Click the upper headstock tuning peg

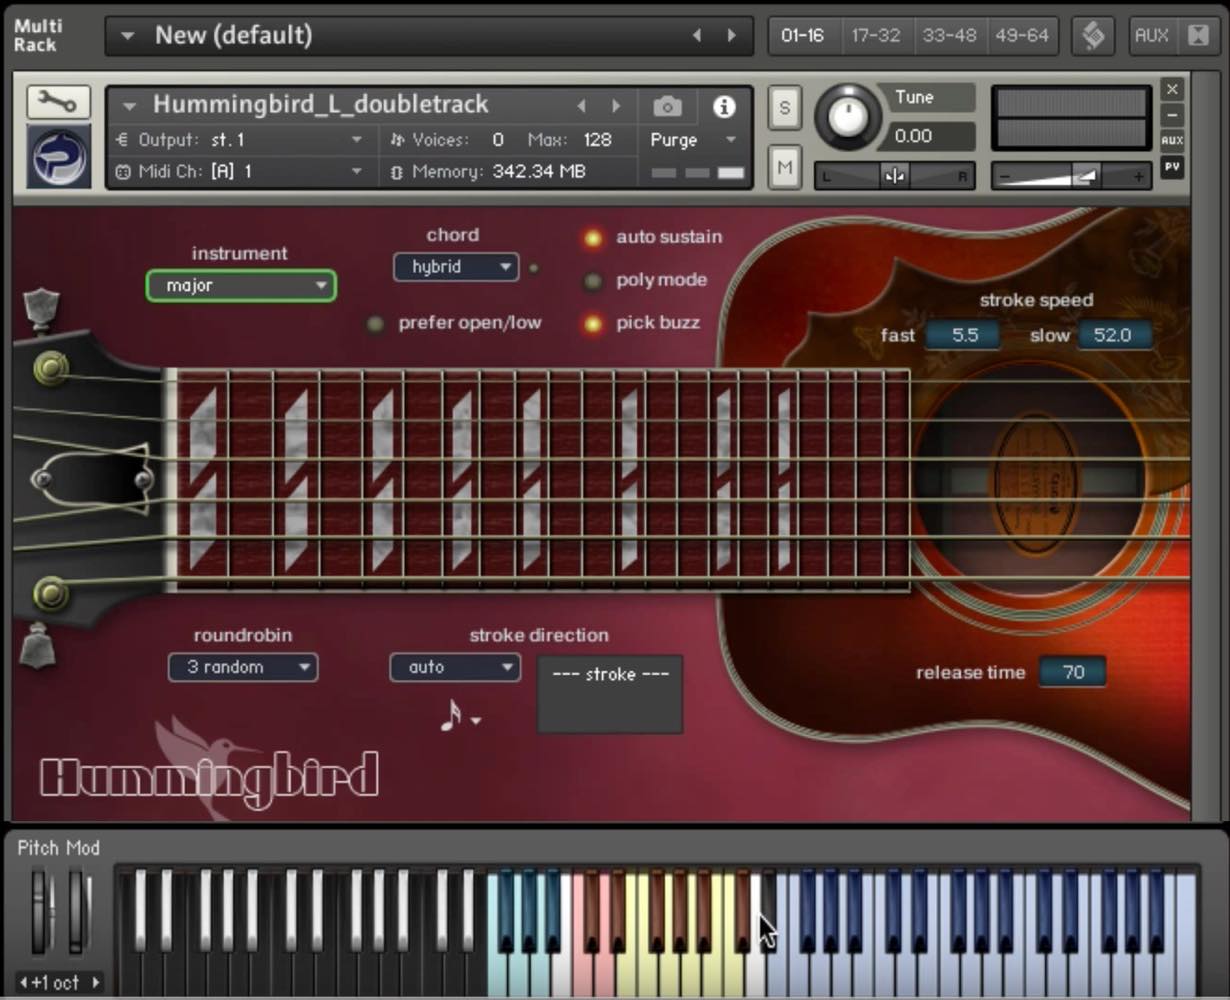pos(49,368)
